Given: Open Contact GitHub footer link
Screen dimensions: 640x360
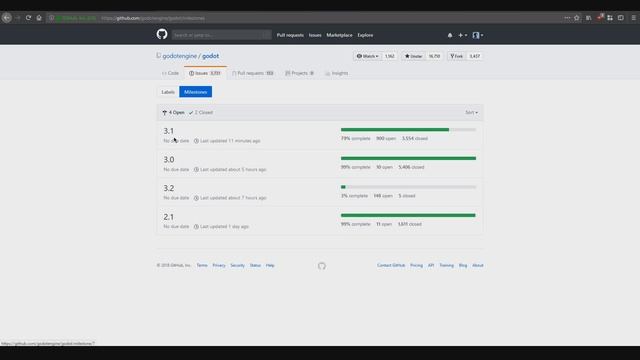Looking at the screenshot, I should click(x=391, y=265).
